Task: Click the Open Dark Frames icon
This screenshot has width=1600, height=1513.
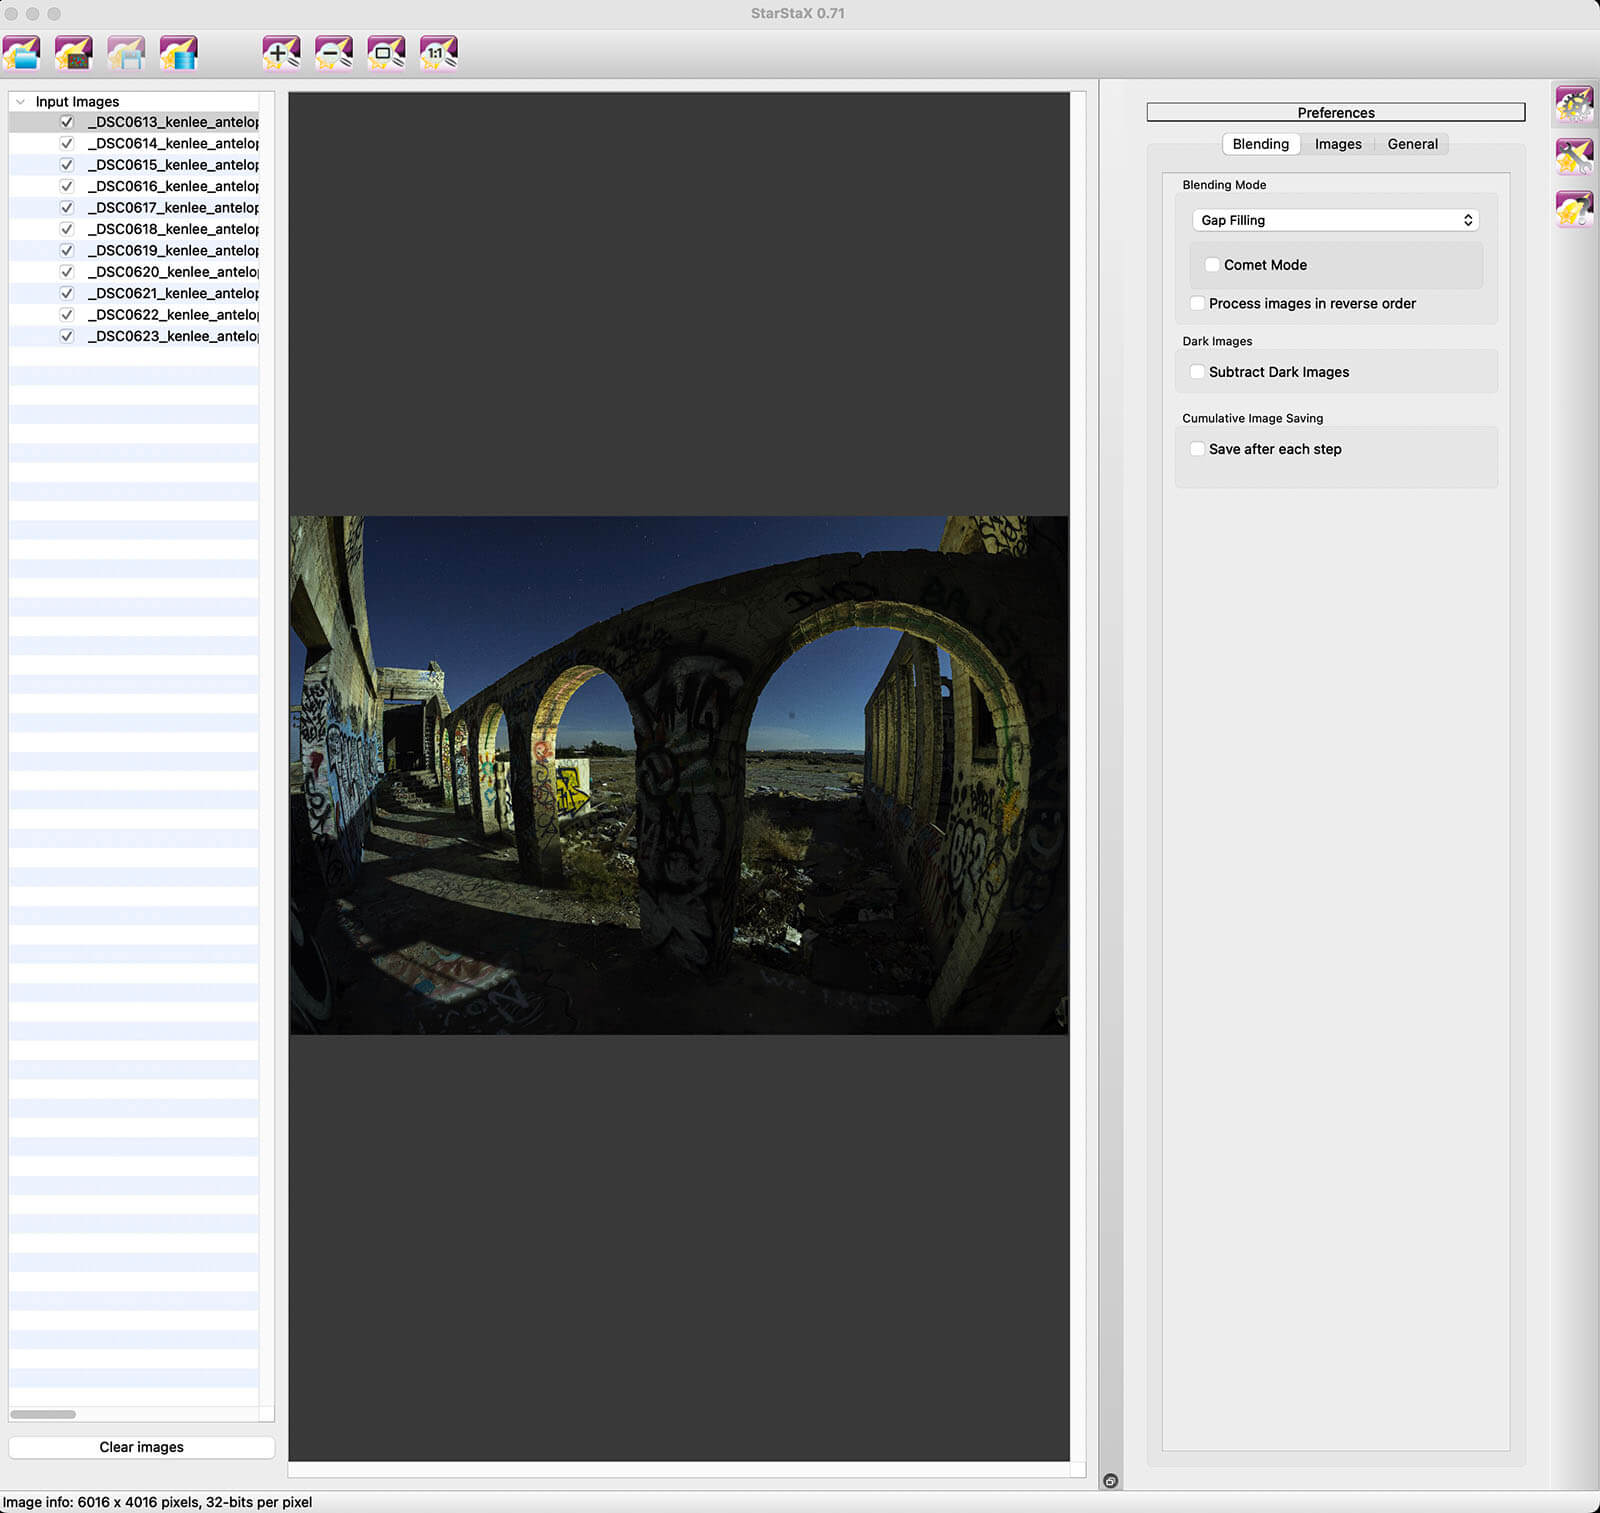Action: click(74, 53)
